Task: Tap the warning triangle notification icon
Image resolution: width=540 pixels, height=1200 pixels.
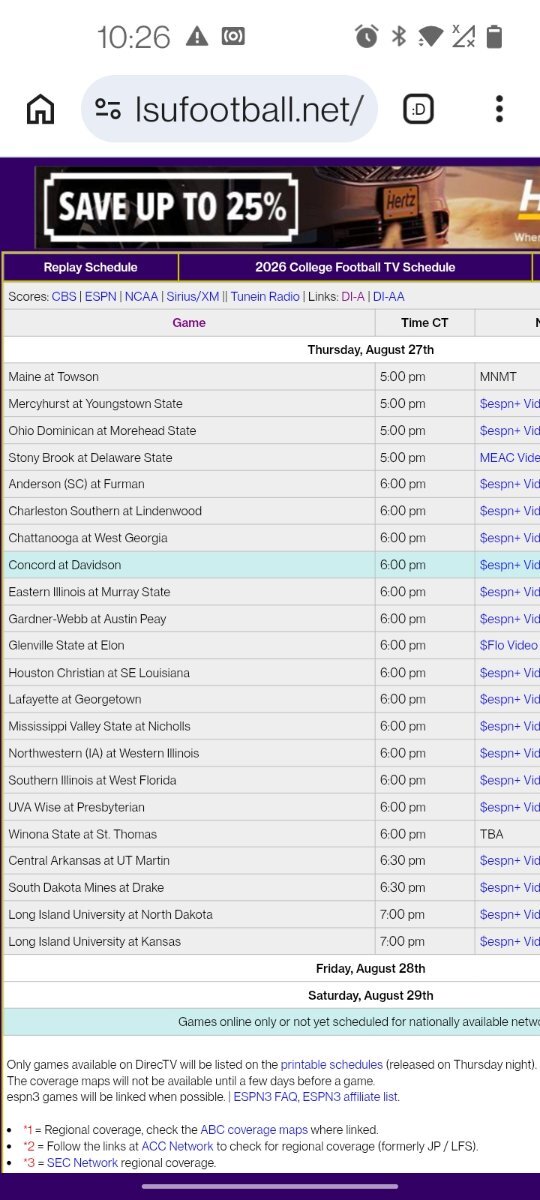Action: 197,37
